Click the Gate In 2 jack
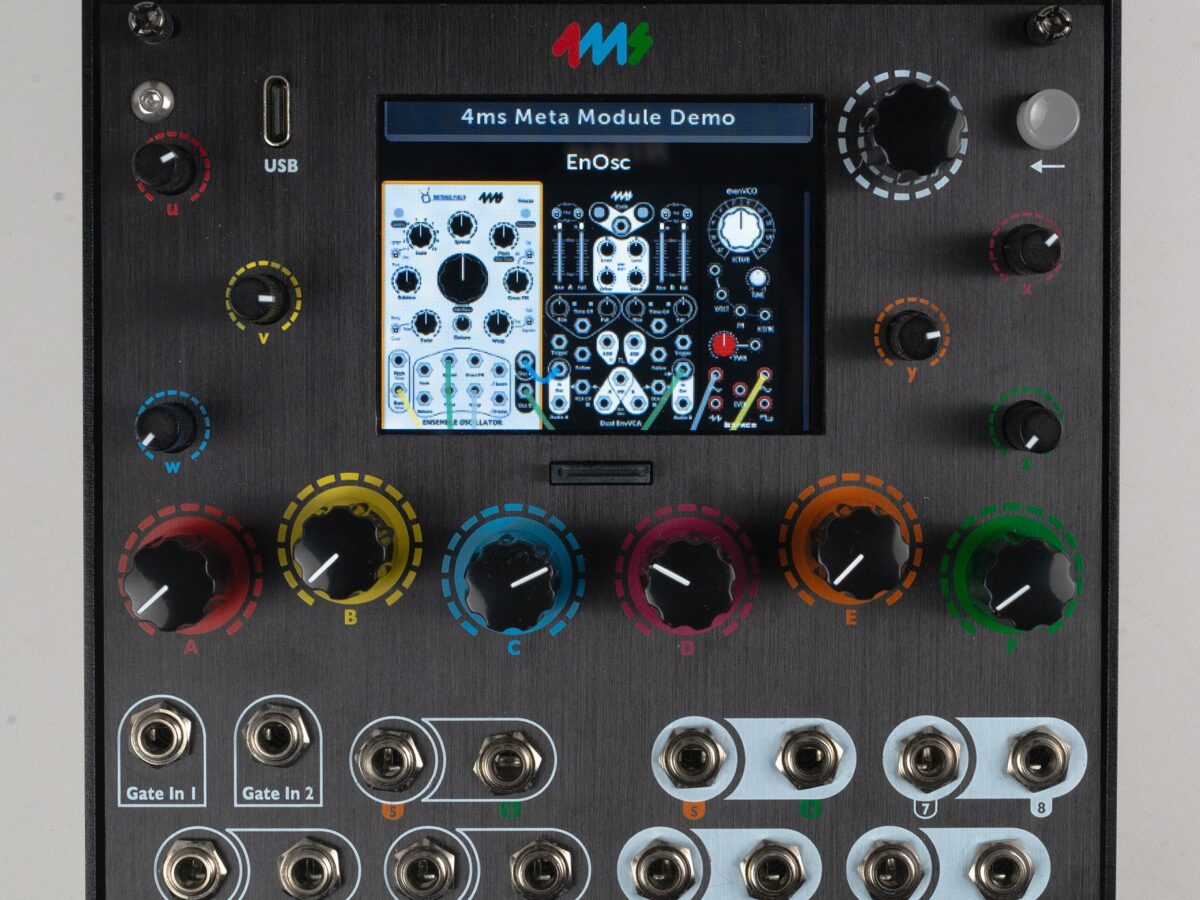1200x900 pixels. pyautogui.click(x=277, y=737)
